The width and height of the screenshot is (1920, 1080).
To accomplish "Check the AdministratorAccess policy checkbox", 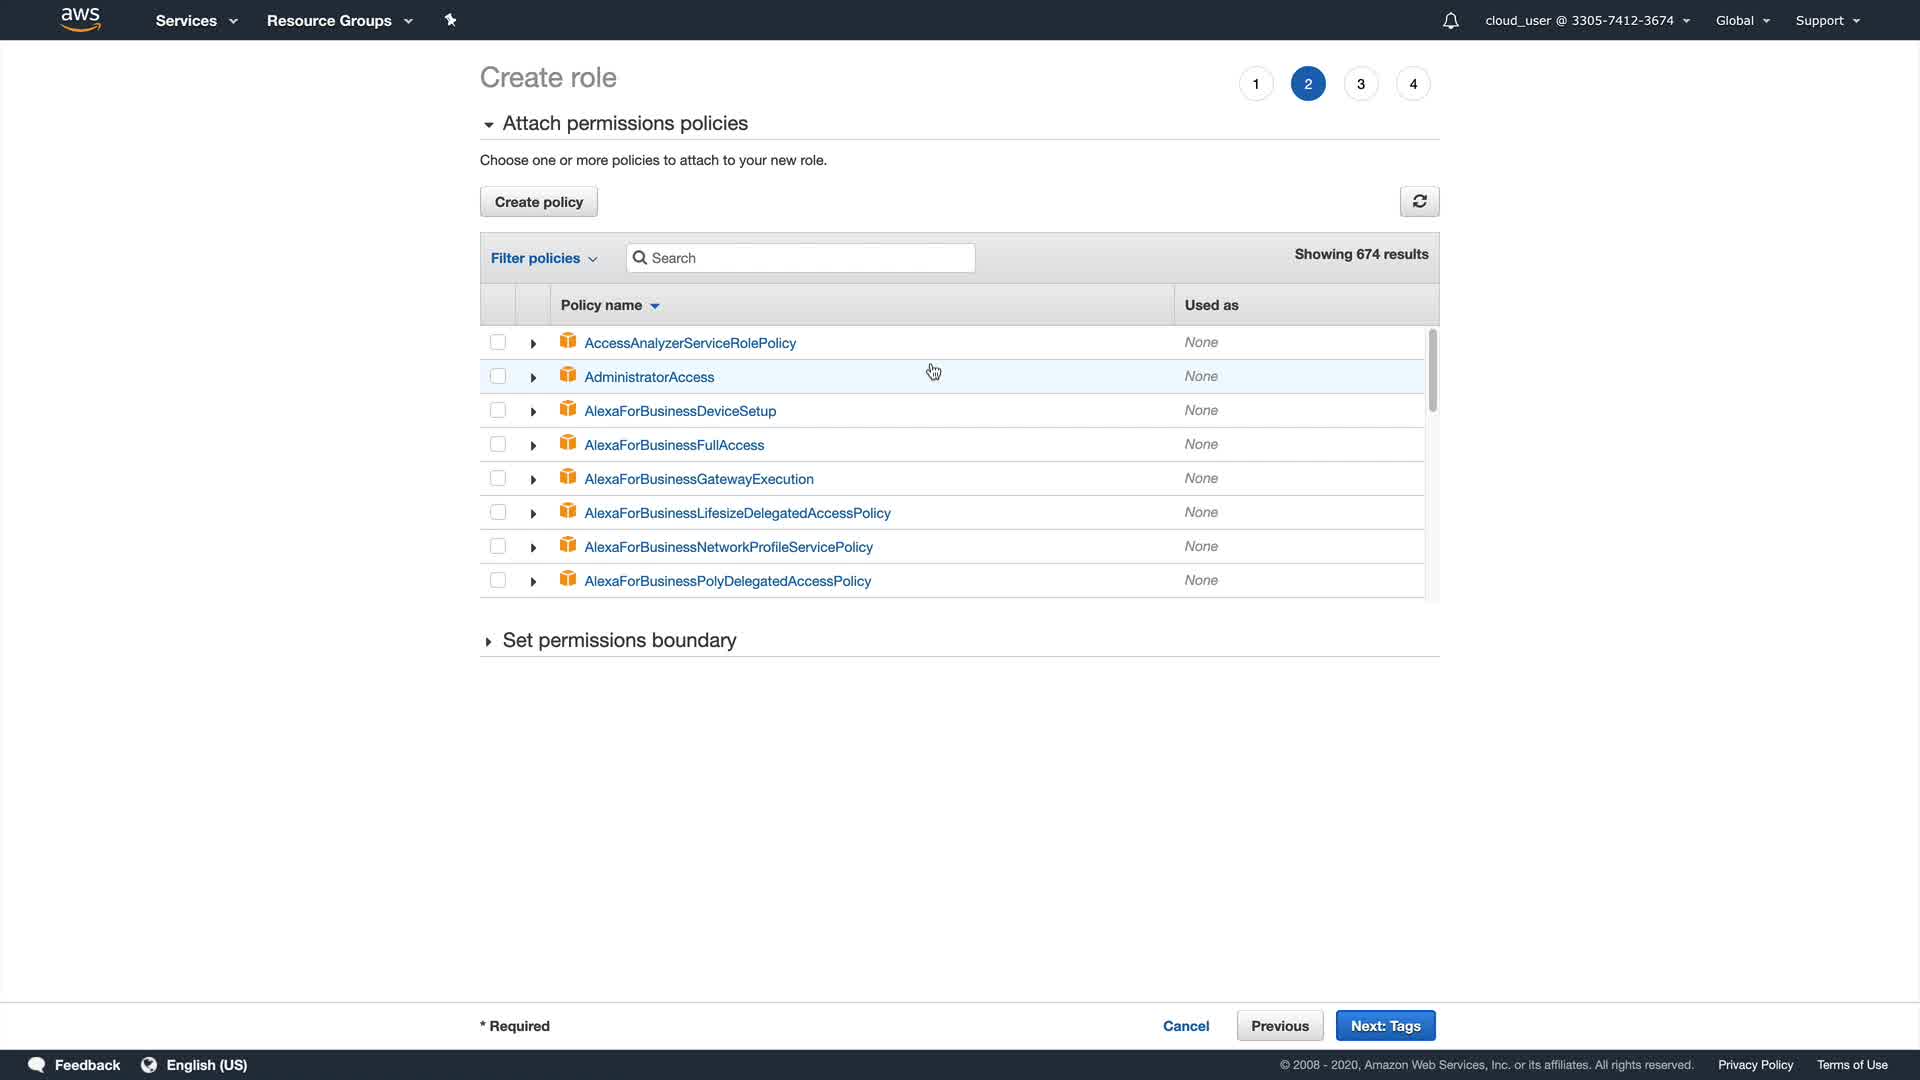I will pyautogui.click(x=497, y=376).
